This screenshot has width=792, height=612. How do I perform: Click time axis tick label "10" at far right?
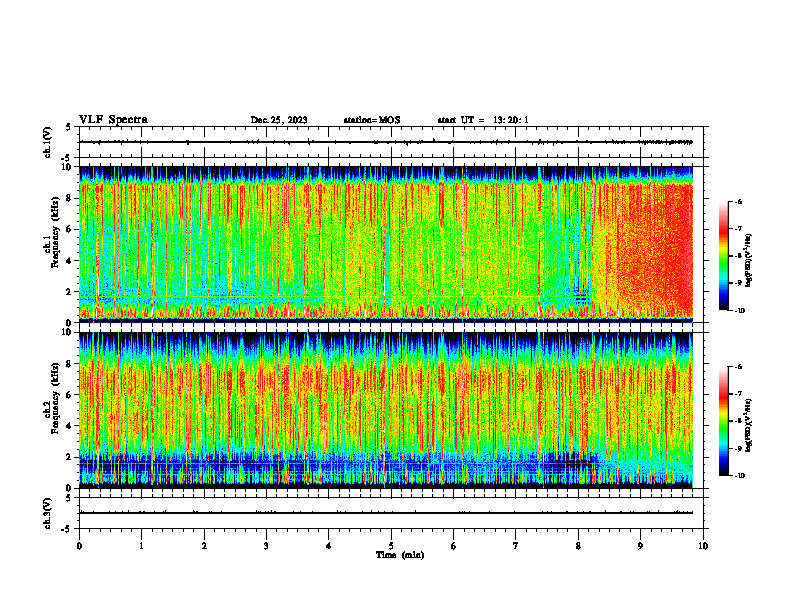703,546
